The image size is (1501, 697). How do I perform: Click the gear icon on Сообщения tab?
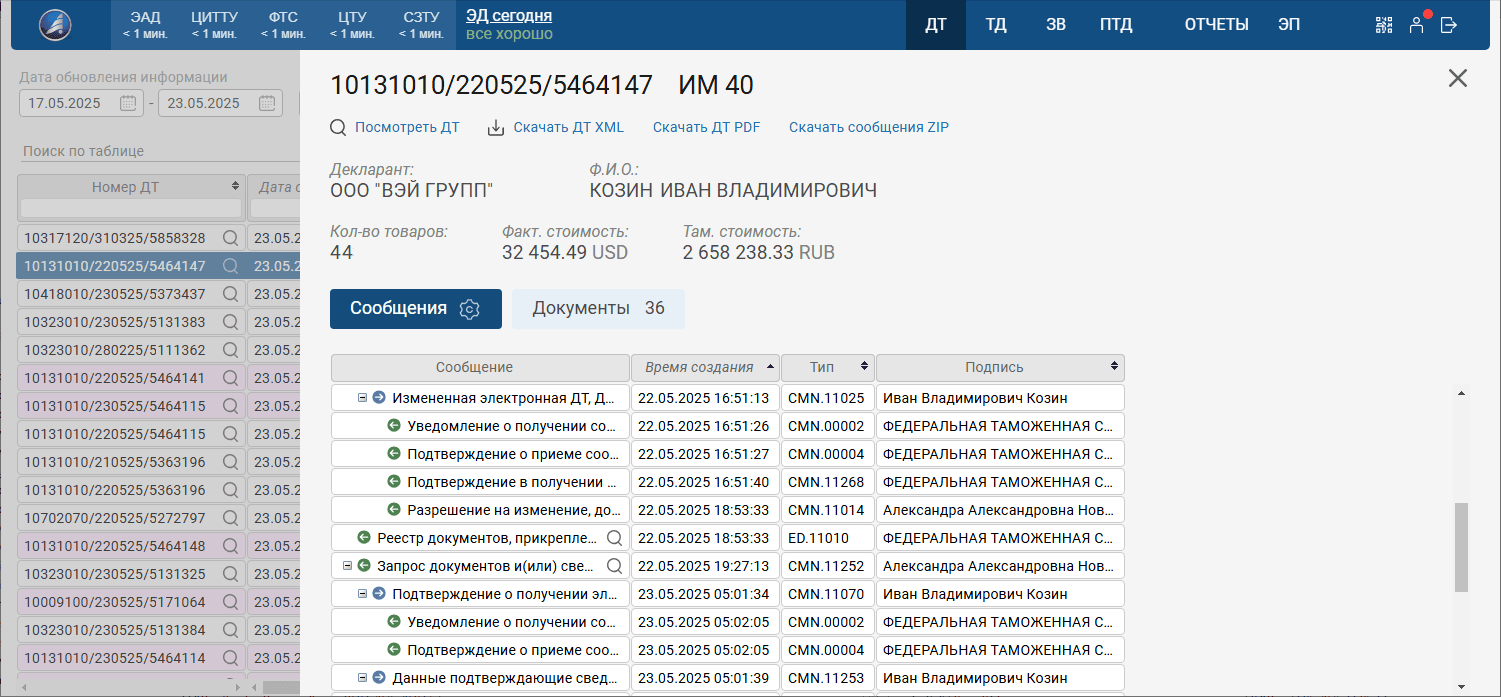pyautogui.click(x=469, y=309)
